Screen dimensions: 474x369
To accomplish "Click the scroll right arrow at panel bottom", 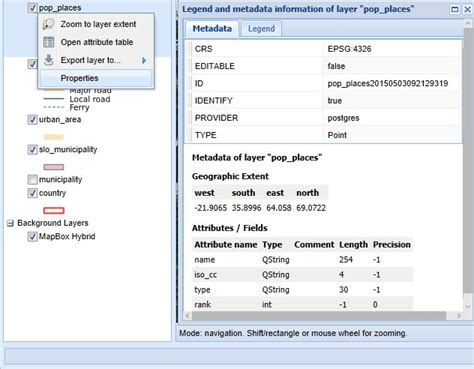I will pos(459,315).
